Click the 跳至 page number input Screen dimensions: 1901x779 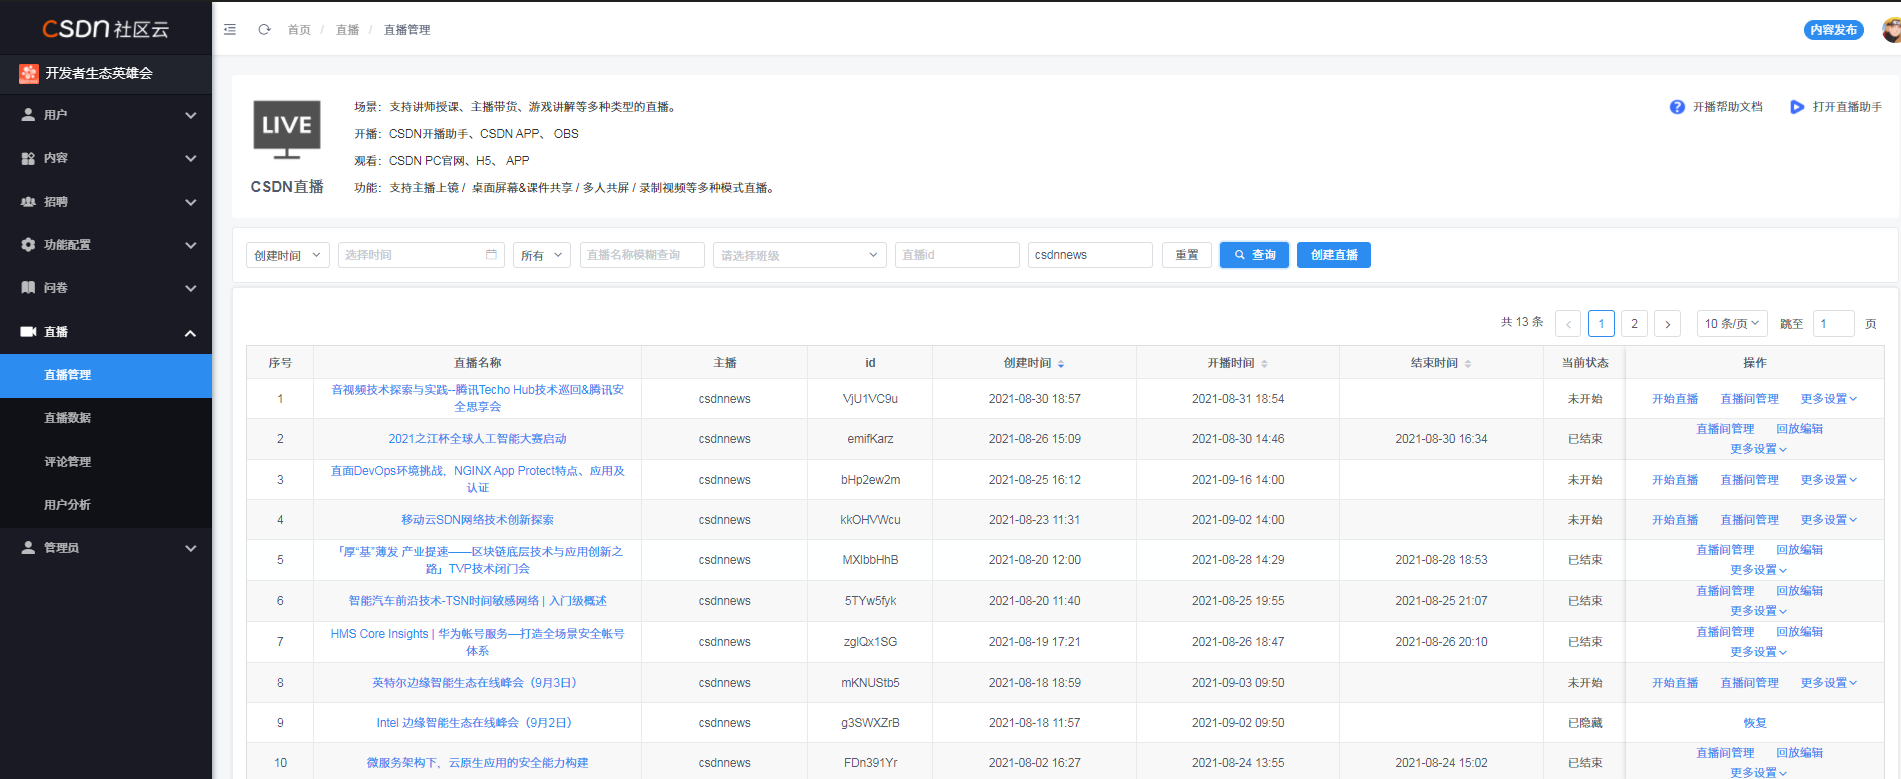[1834, 324]
